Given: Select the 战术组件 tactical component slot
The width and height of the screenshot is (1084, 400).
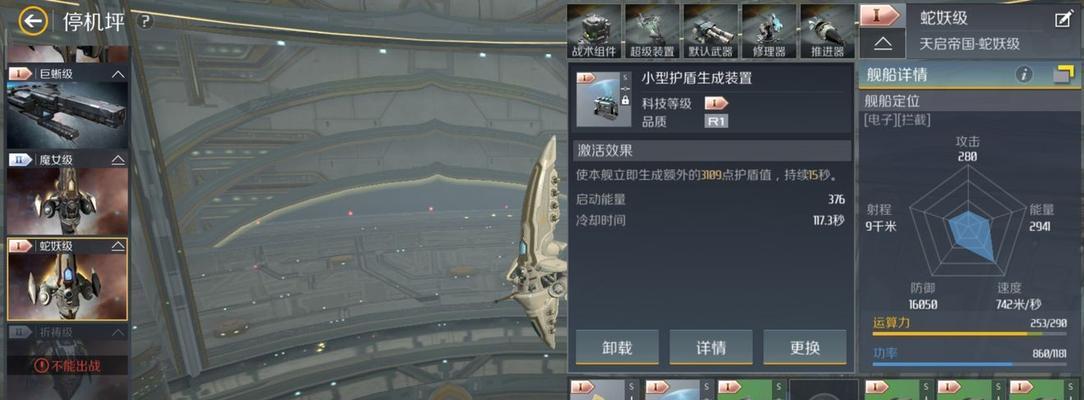Looking at the screenshot, I should coord(594,31).
